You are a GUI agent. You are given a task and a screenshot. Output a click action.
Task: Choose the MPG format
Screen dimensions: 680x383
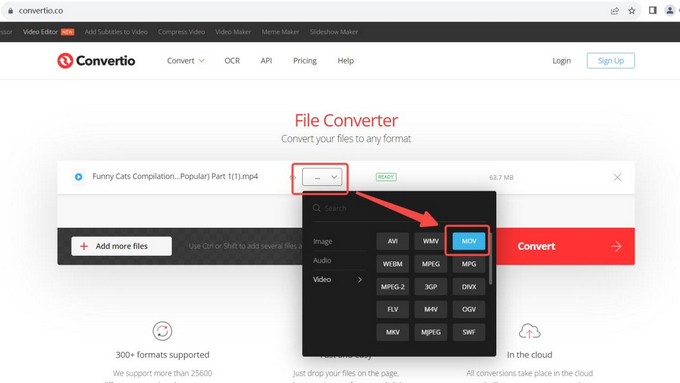coord(469,264)
